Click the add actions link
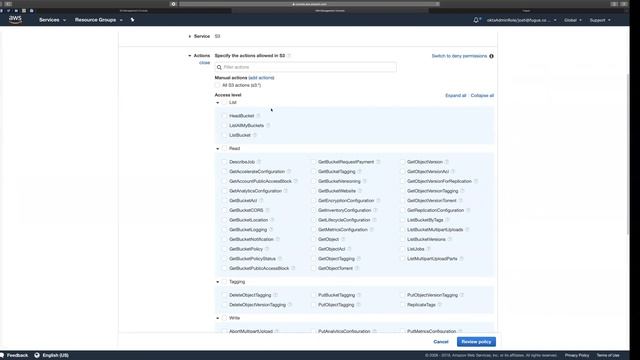640x360 pixels. tap(261, 78)
